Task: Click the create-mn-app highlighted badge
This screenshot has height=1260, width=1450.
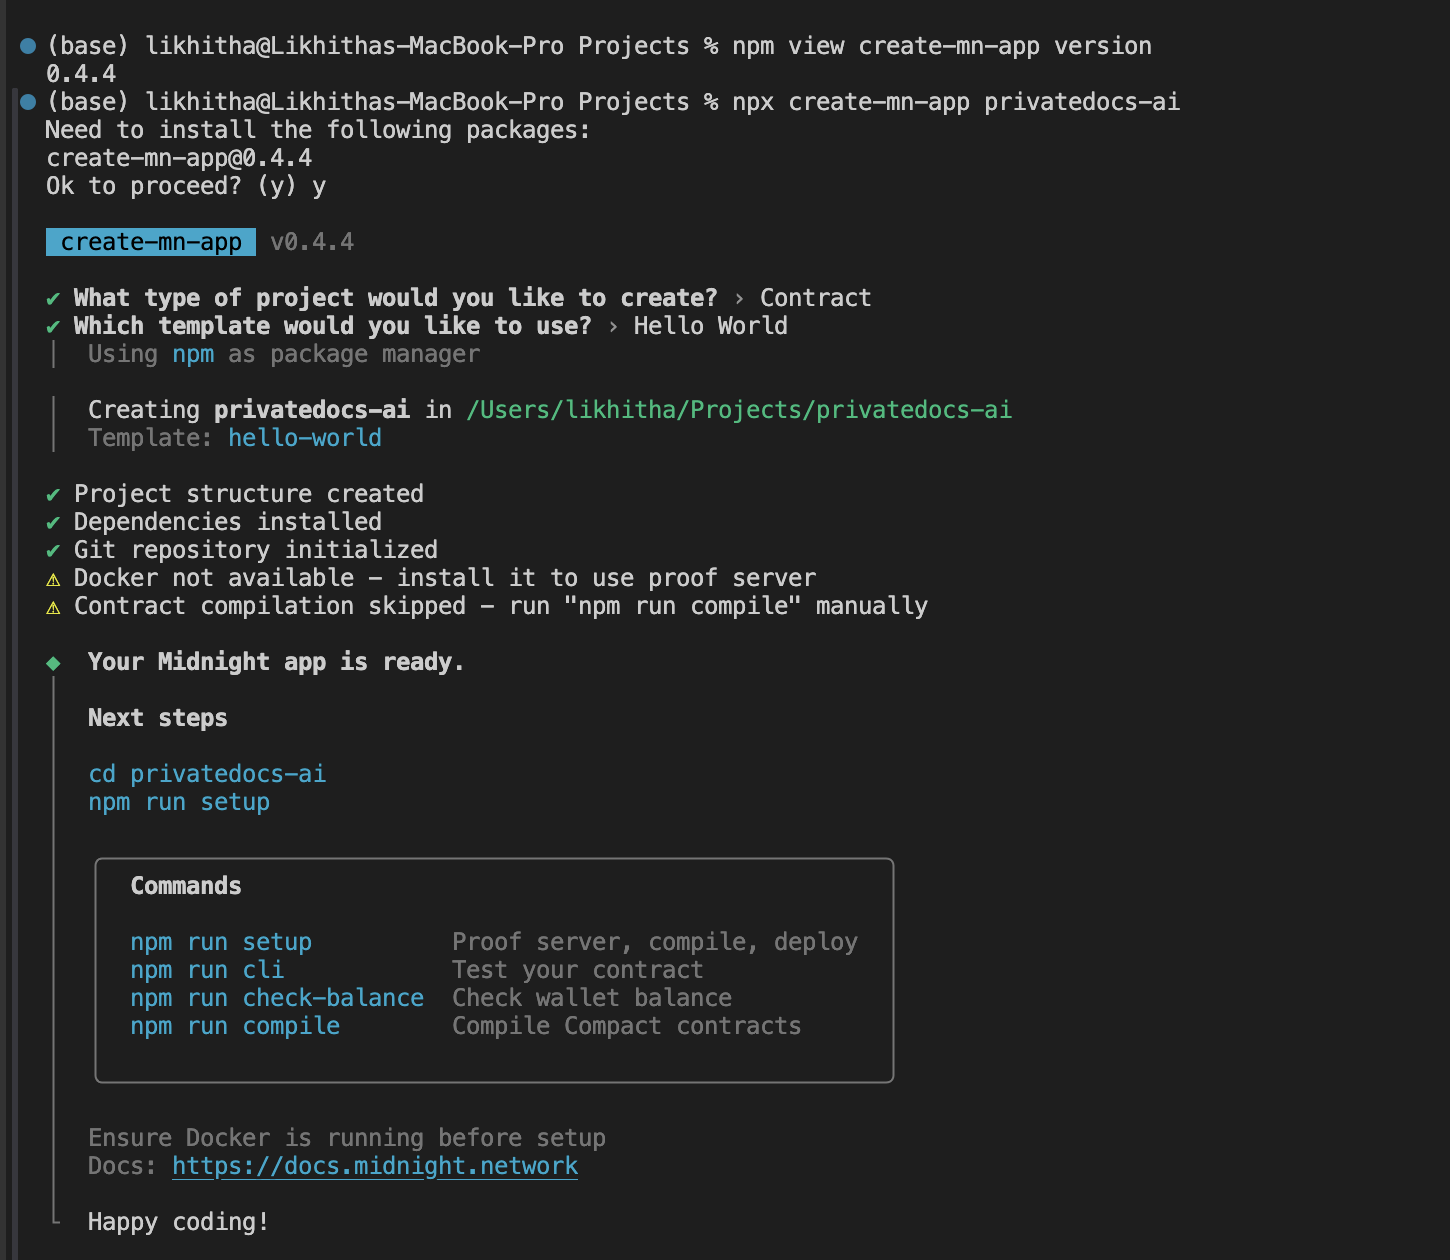Action: (151, 242)
